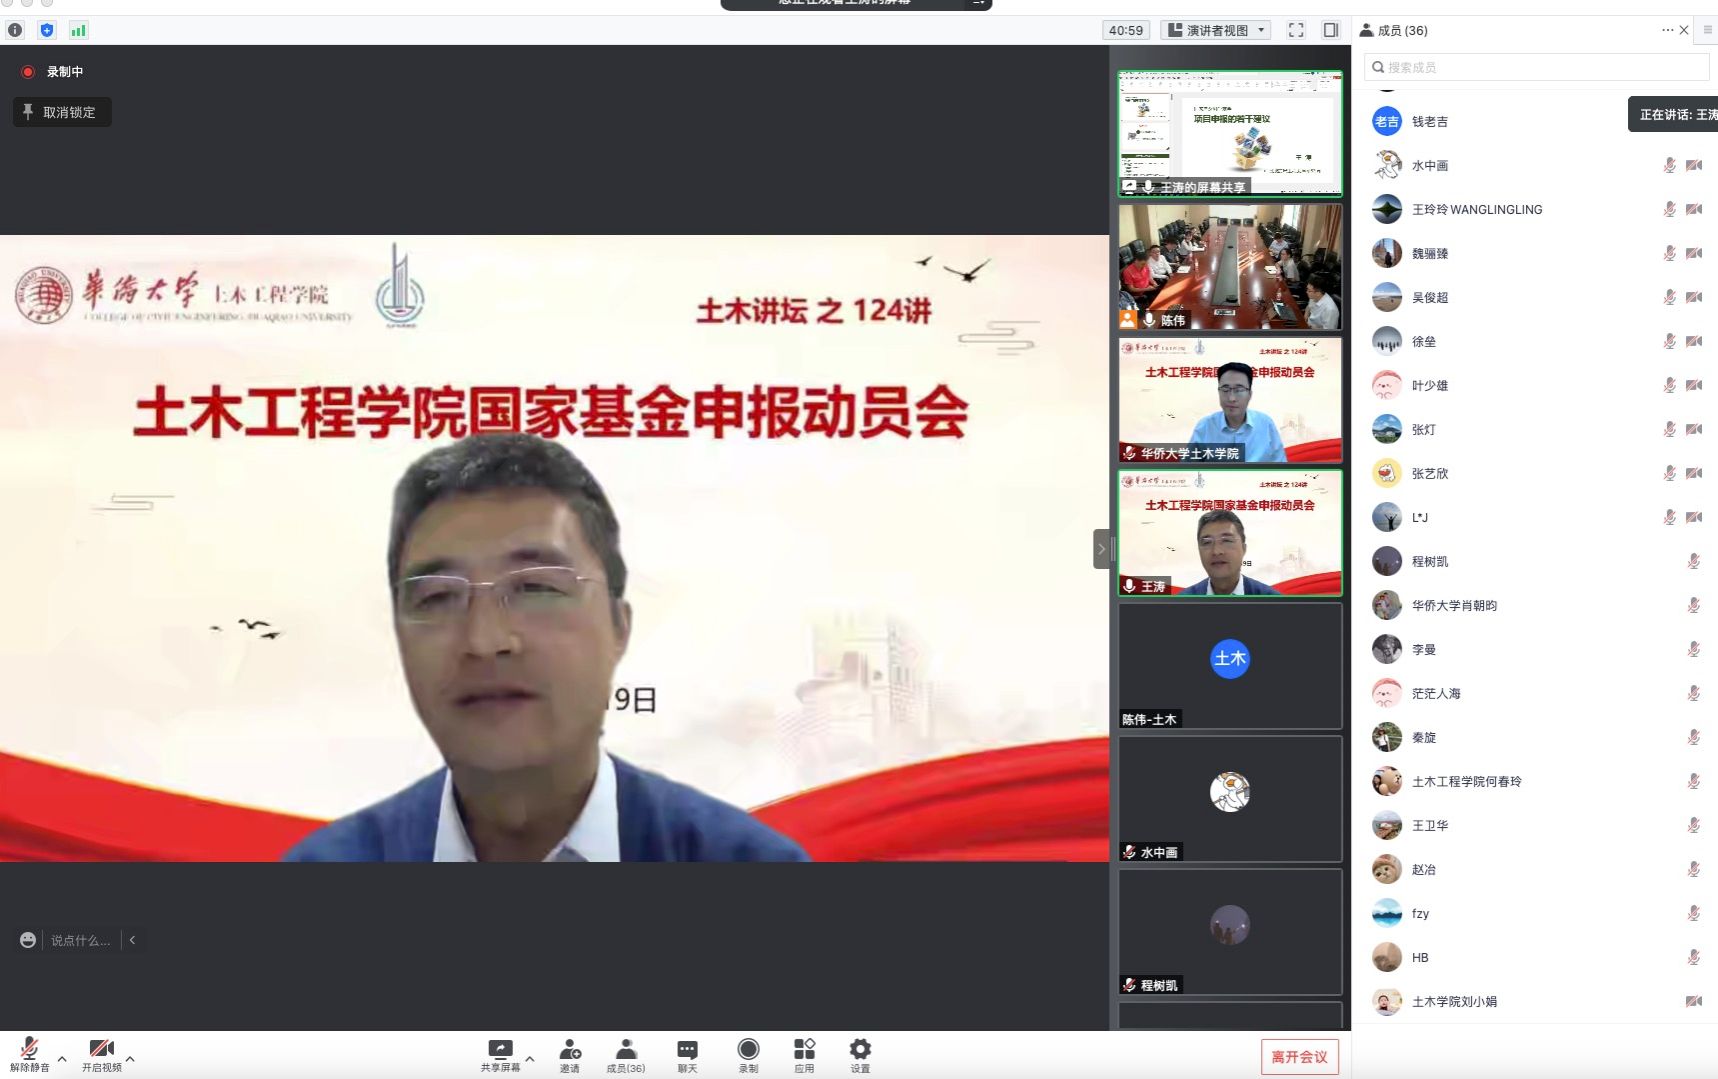Collapse the video thumbnail strip
Viewport: 1718px width, 1079px height.
click(x=1101, y=548)
